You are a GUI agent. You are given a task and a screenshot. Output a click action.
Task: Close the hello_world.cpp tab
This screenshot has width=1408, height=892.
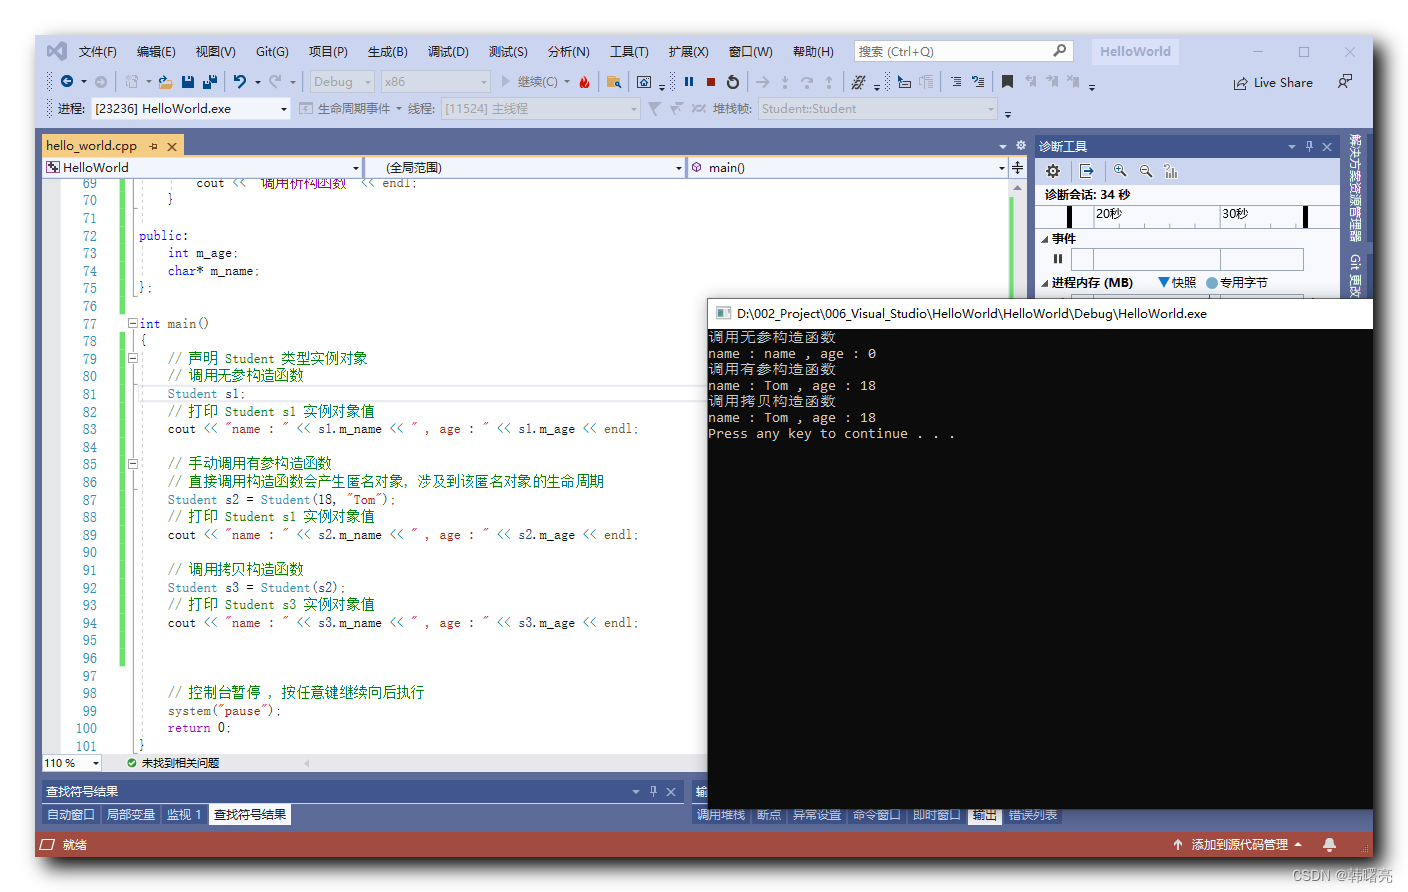click(x=172, y=146)
